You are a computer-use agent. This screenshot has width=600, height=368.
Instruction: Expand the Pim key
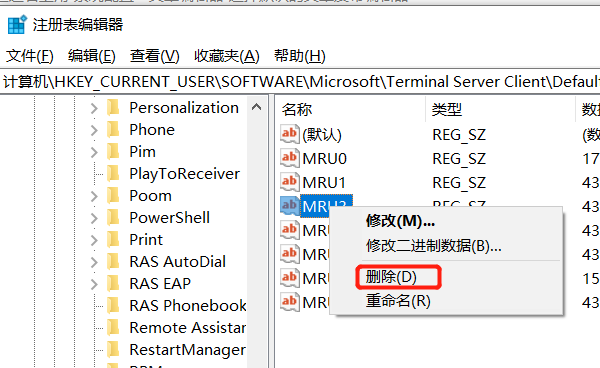94,152
